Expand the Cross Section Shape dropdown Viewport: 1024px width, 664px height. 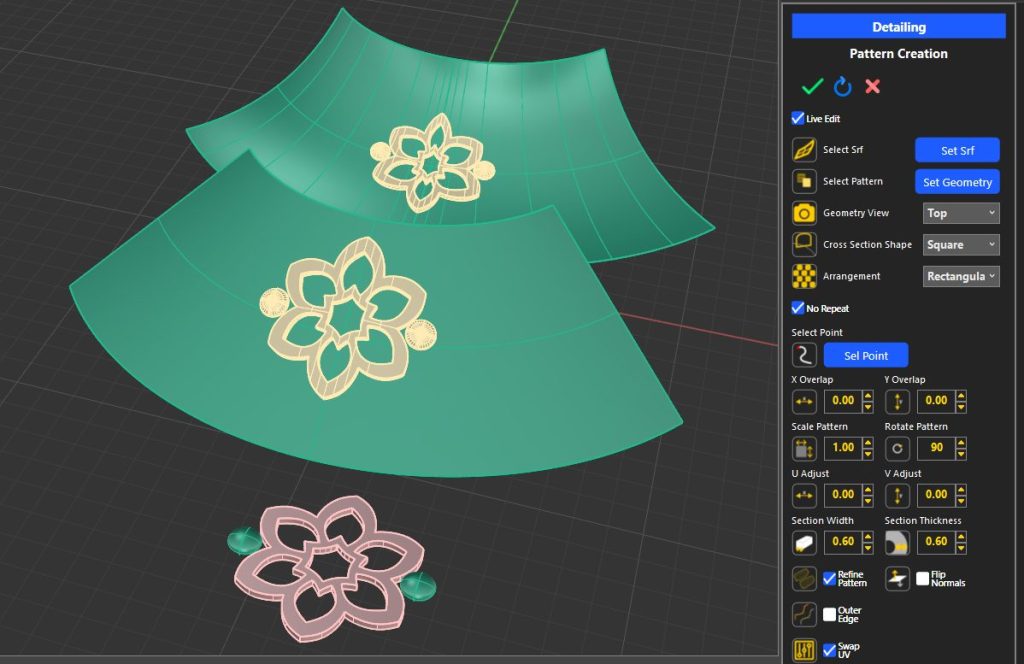coord(961,245)
